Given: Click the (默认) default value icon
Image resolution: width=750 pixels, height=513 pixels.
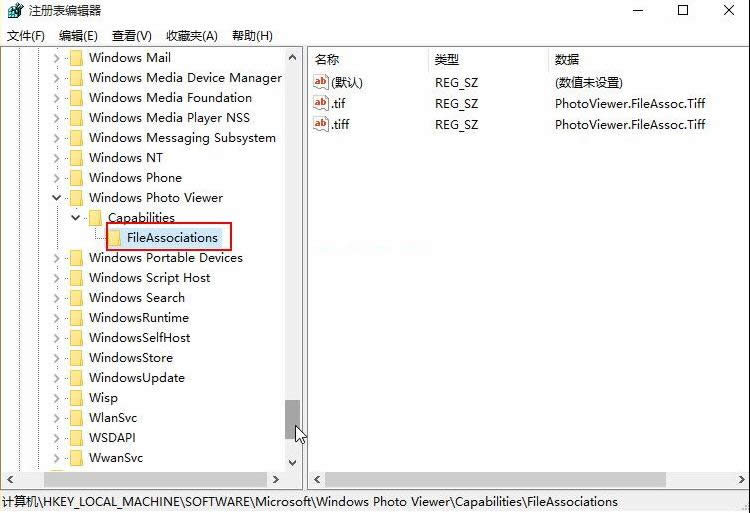Looking at the screenshot, I should (321, 83).
